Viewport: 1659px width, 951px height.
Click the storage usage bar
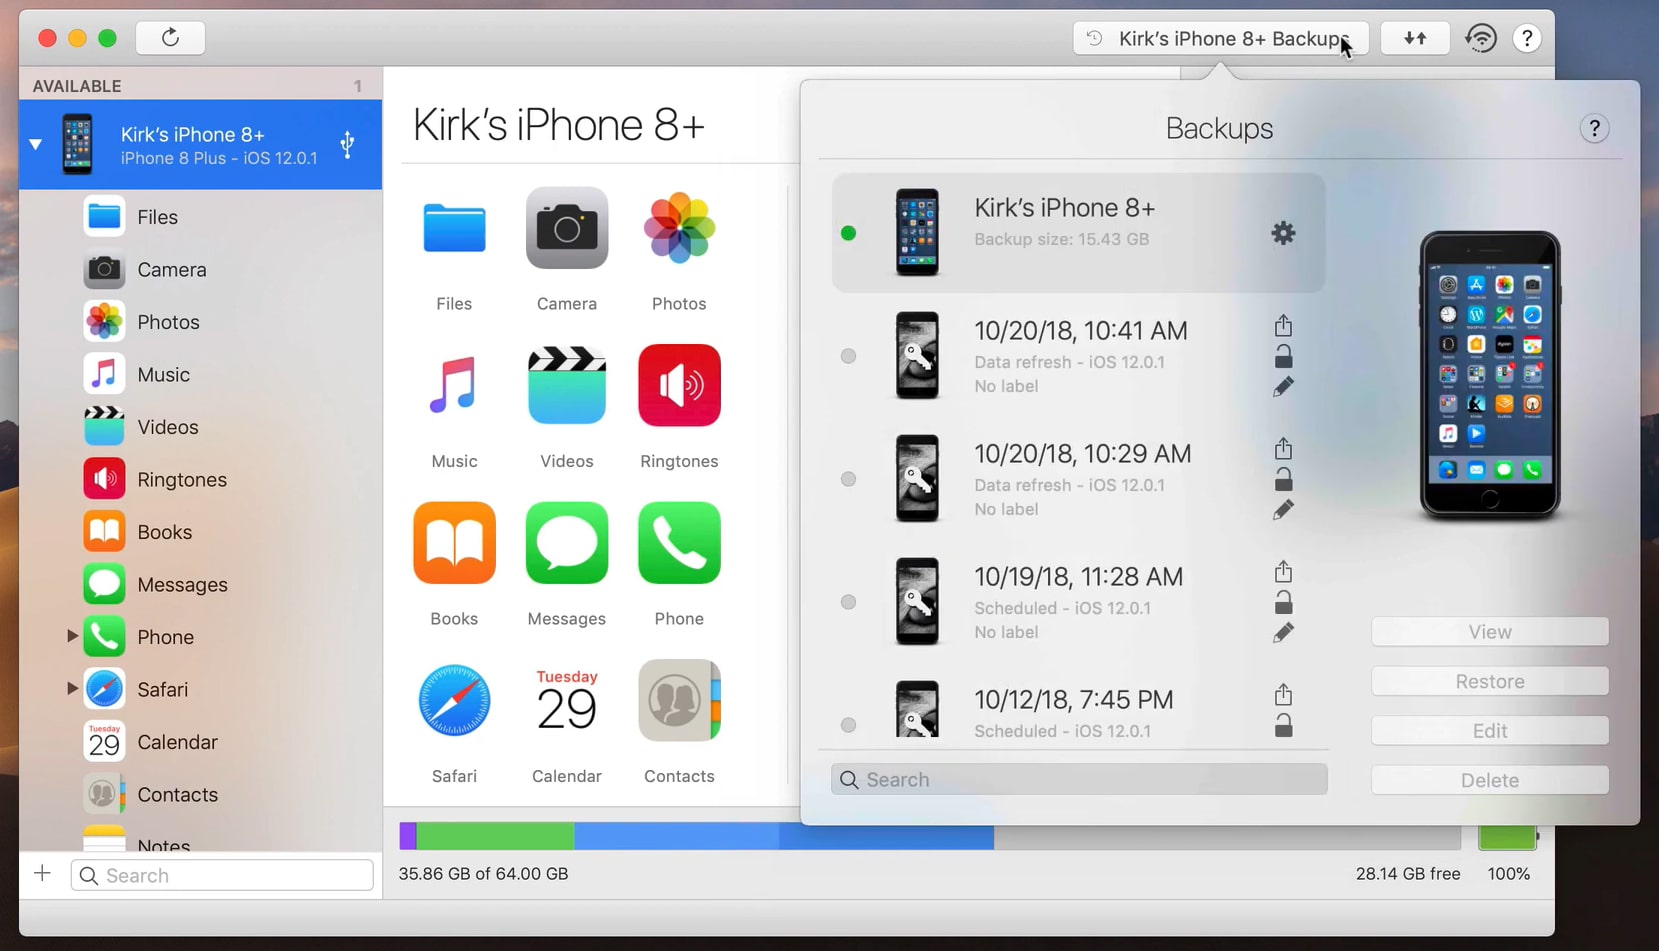pos(930,836)
